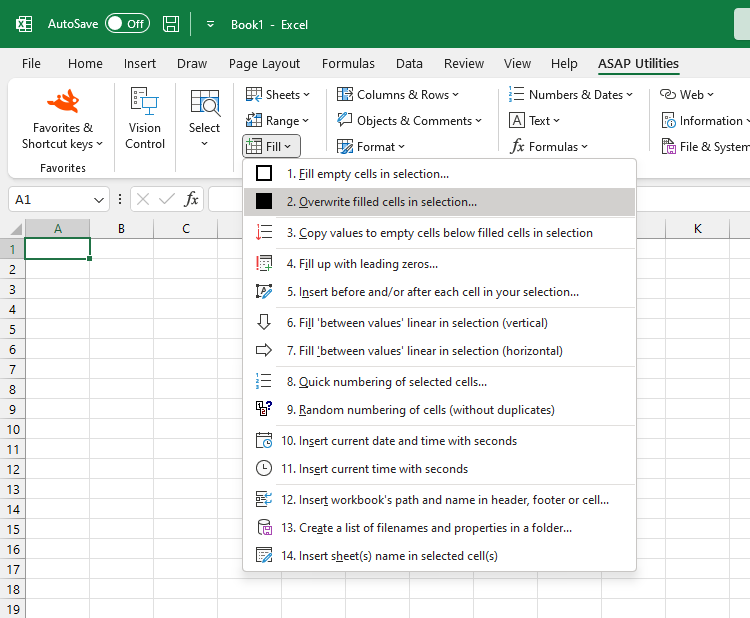Expand the Columns & Rows dropdown
Viewport: 750px width, 618px height.
pyautogui.click(x=398, y=95)
